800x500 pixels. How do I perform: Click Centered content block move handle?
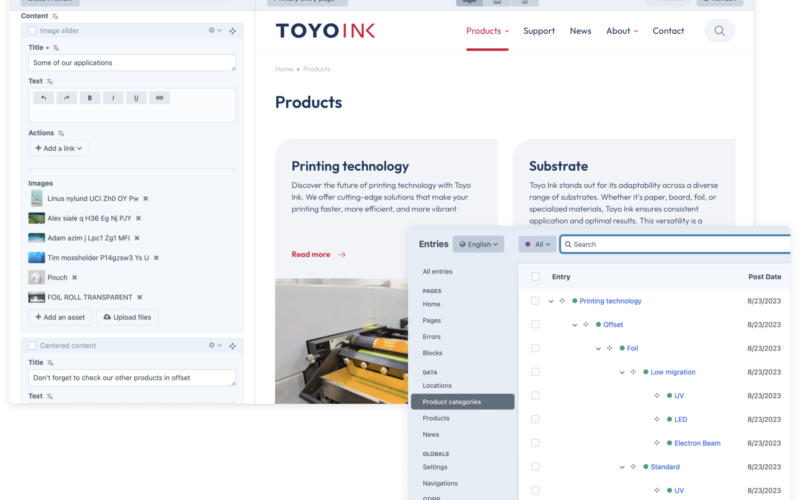[x=233, y=345]
